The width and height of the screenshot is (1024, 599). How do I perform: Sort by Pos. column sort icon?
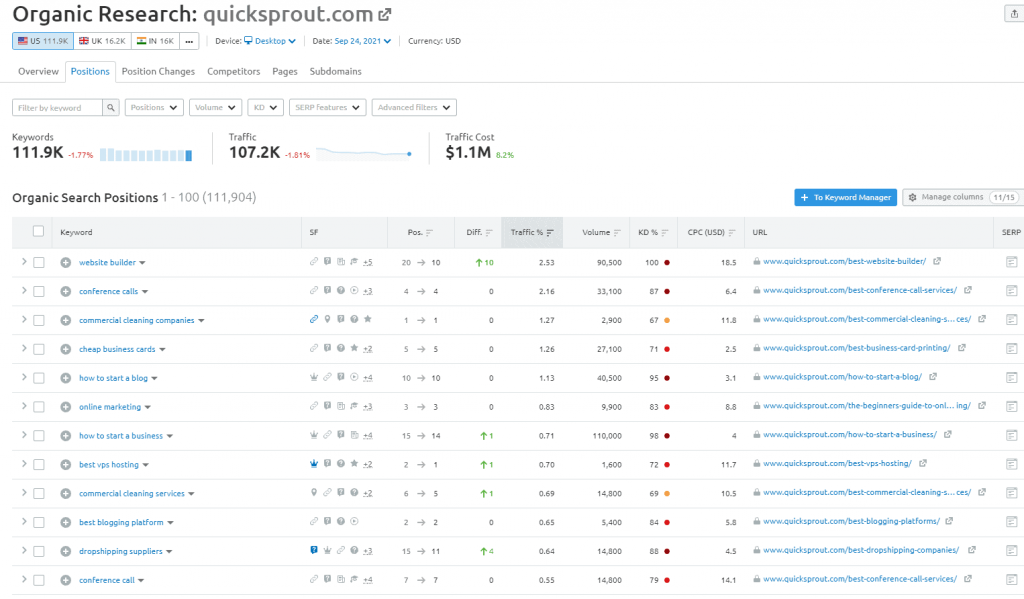[x=430, y=233]
